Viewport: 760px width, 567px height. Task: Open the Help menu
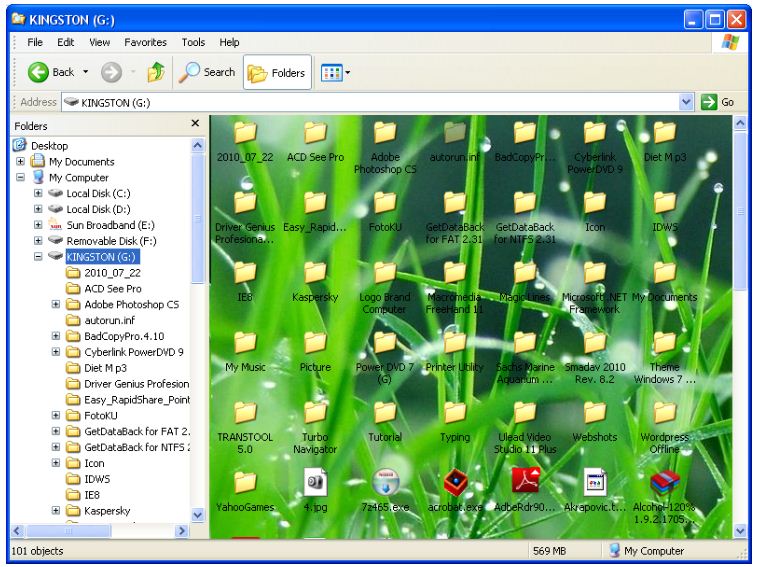click(229, 42)
